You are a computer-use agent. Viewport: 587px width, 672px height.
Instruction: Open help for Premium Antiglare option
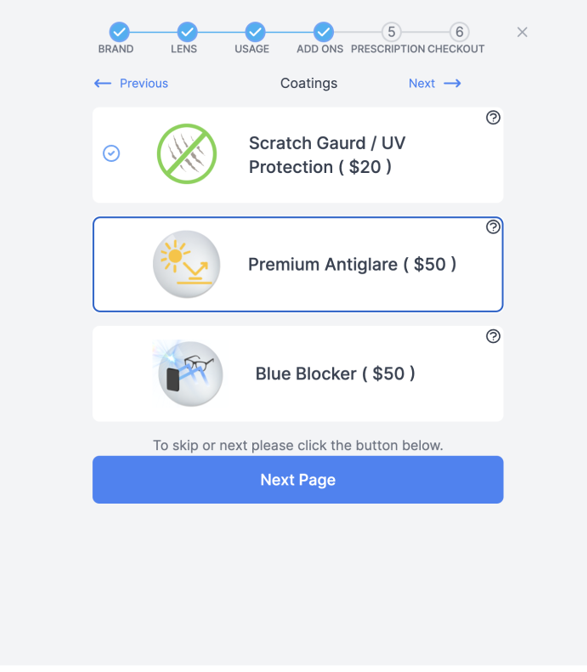pos(493,227)
